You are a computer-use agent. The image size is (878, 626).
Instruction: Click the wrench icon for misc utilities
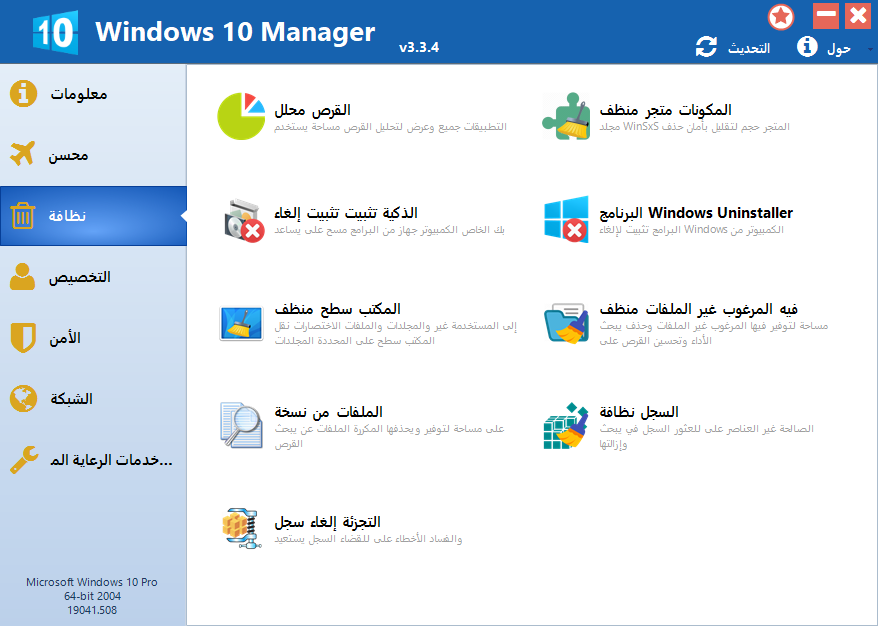(24, 460)
